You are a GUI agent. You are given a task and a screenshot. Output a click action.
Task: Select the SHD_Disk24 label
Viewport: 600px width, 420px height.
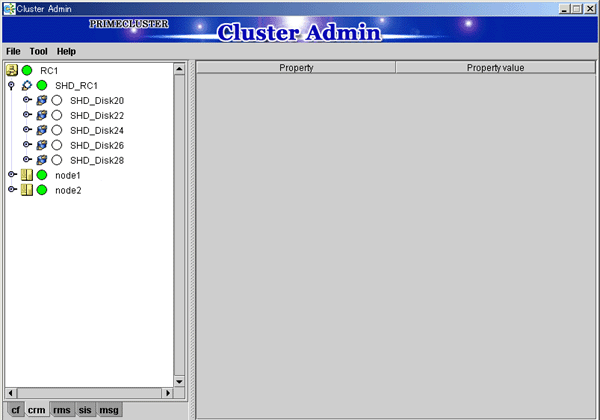(97, 130)
